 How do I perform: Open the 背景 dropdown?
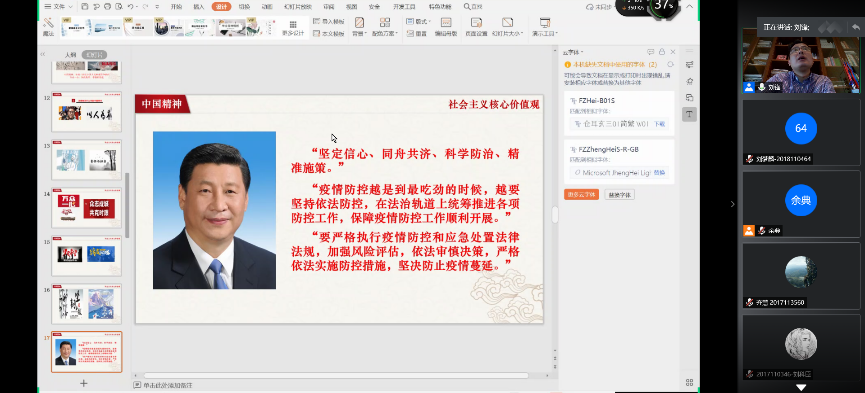coord(359,27)
